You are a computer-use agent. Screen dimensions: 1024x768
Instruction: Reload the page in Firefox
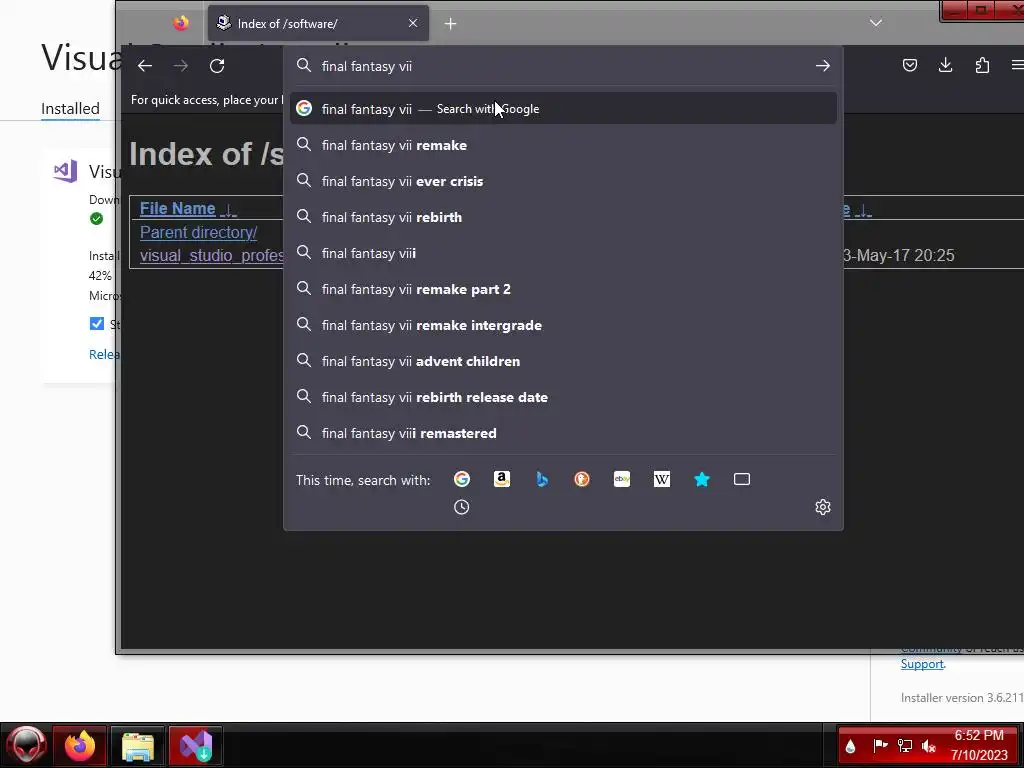point(217,65)
